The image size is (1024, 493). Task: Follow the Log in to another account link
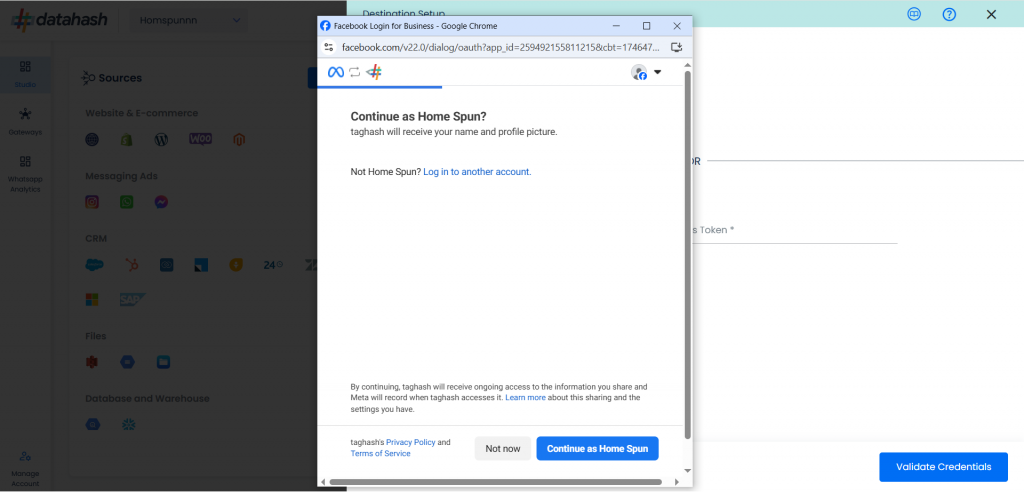pos(477,172)
